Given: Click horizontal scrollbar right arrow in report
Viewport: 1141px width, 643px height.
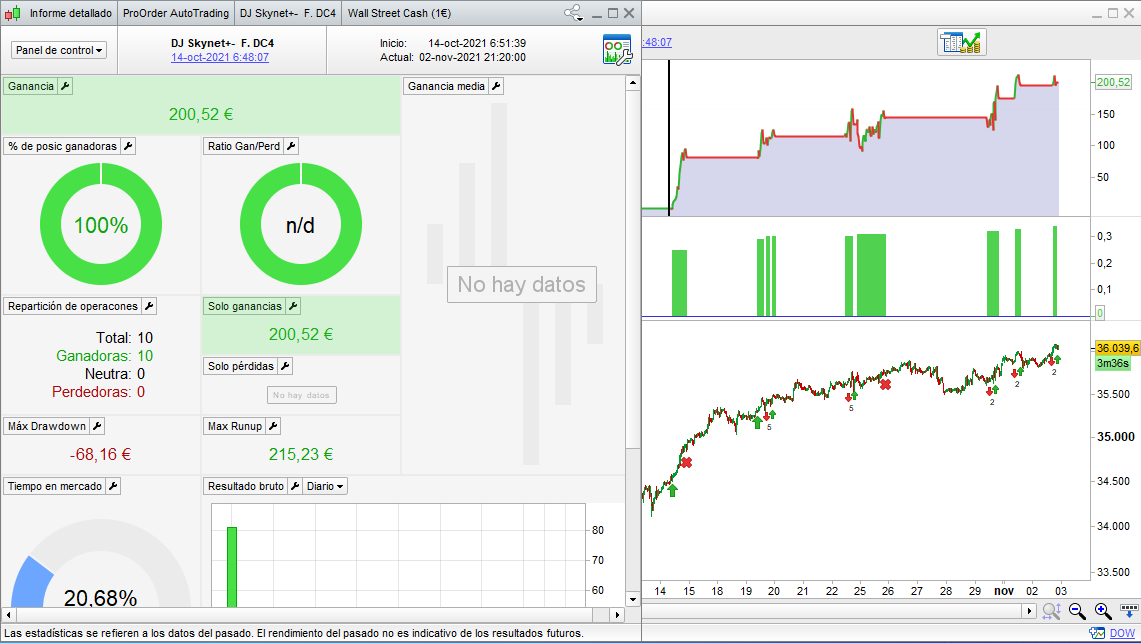Looking at the screenshot, I should [x=617, y=615].
